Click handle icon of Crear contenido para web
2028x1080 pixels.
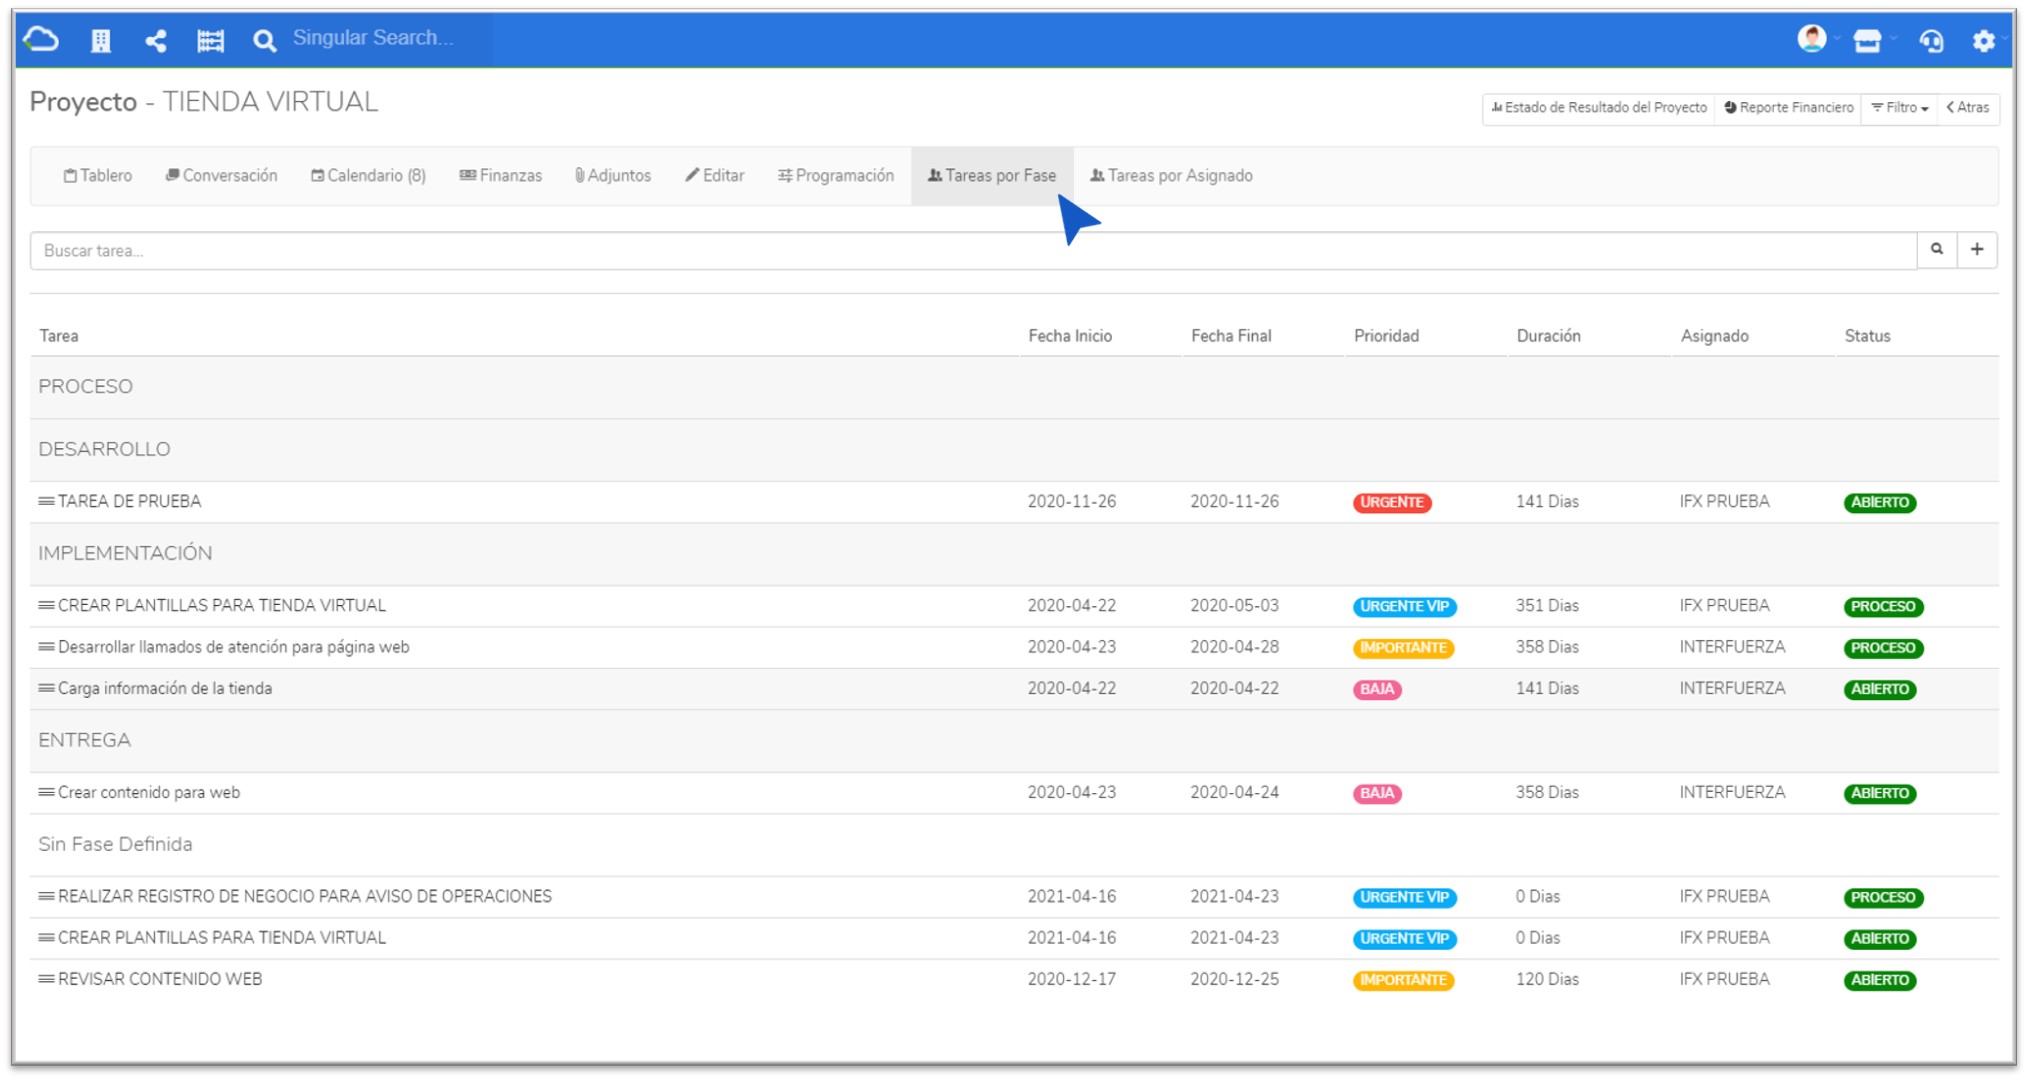[x=46, y=792]
